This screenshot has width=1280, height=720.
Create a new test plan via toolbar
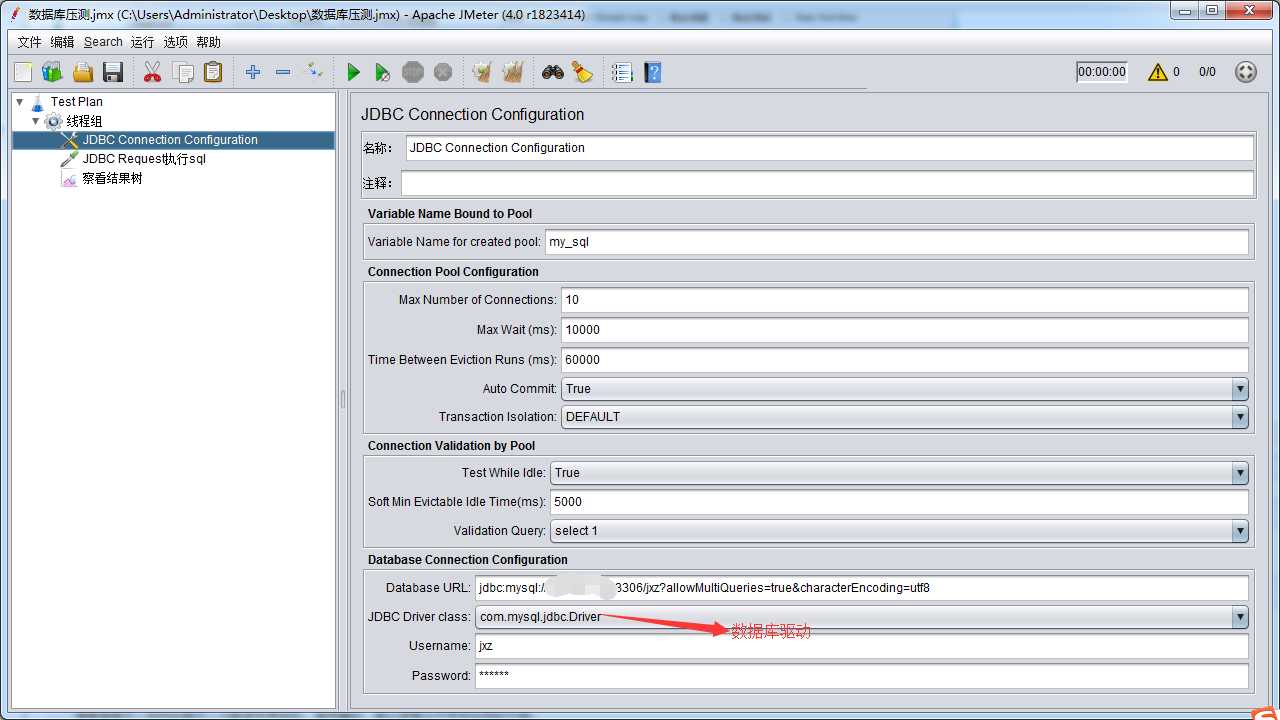click(x=23, y=72)
